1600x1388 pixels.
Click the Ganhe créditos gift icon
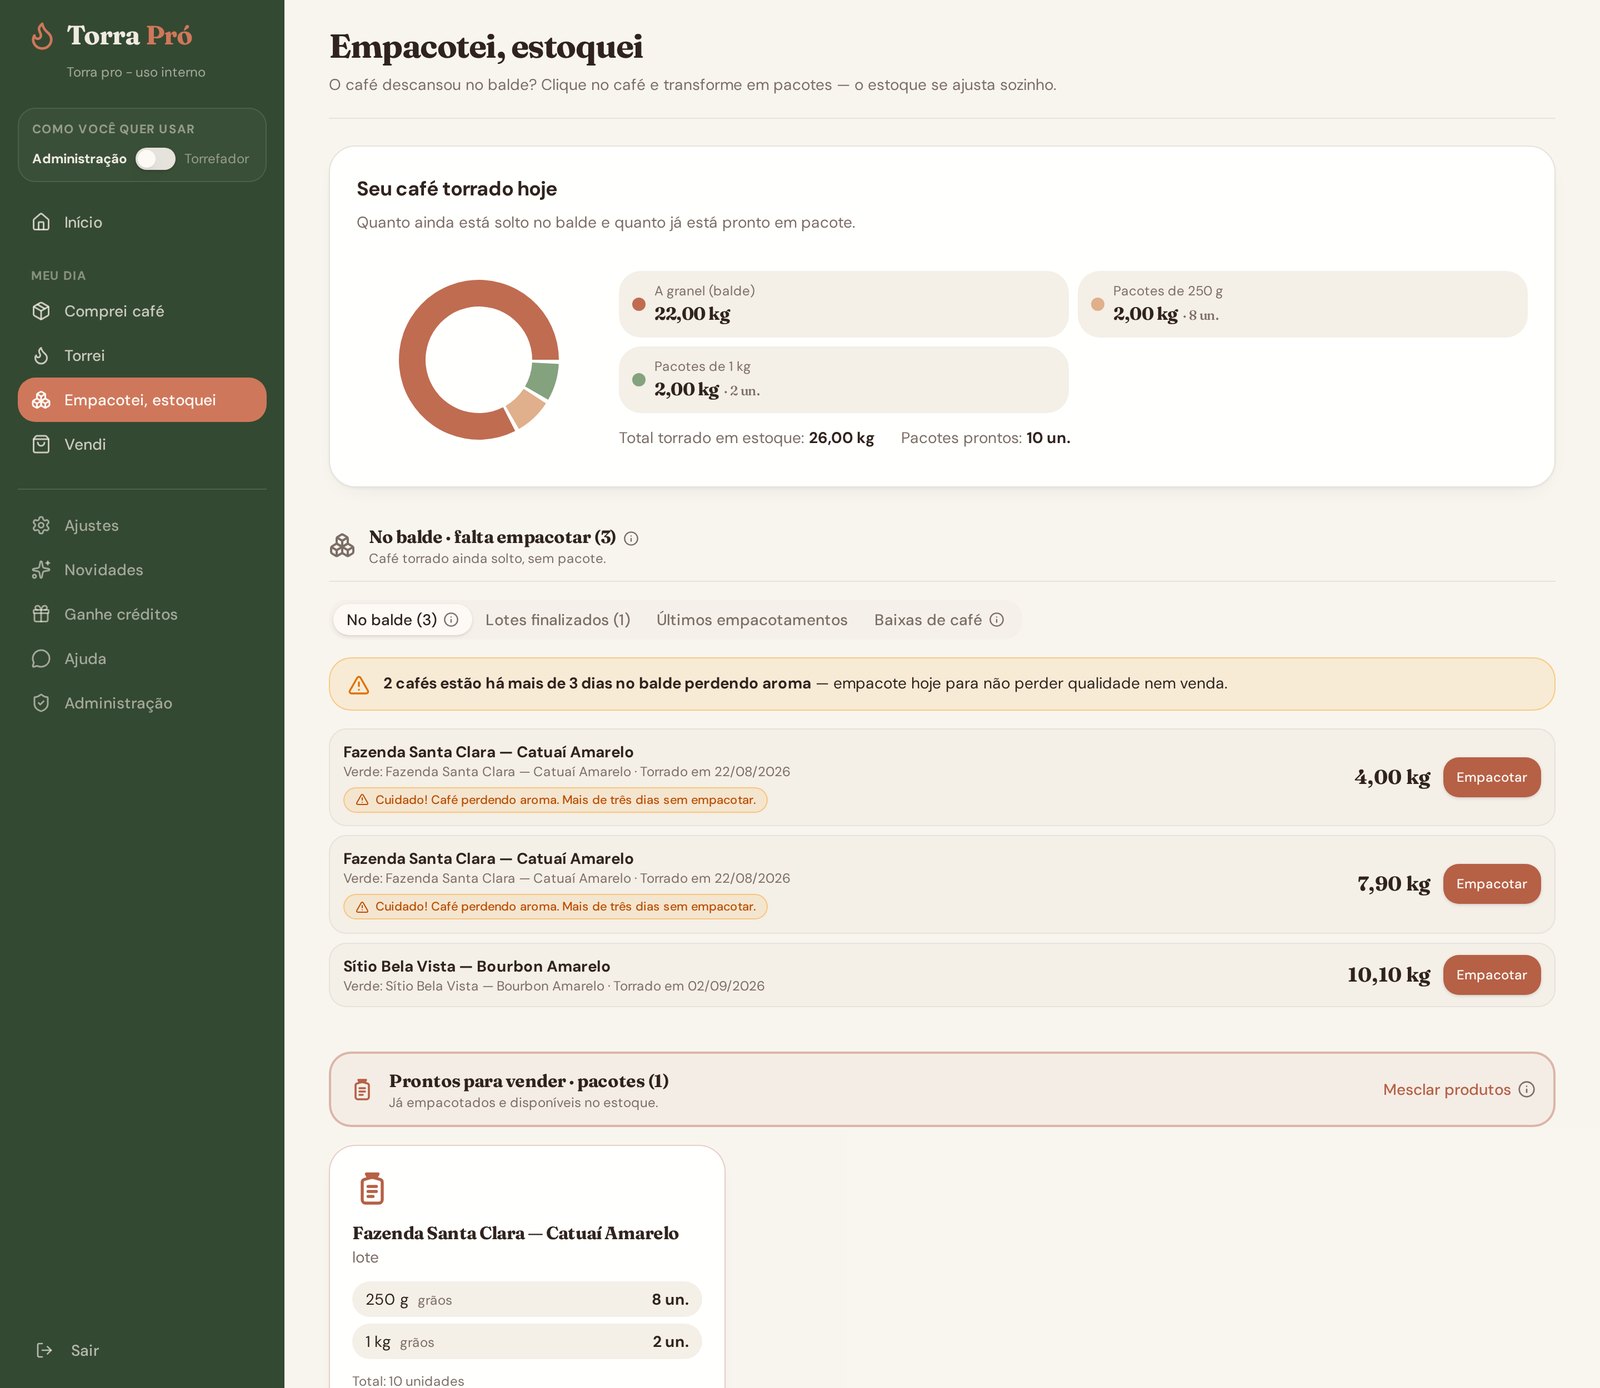[x=41, y=614]
